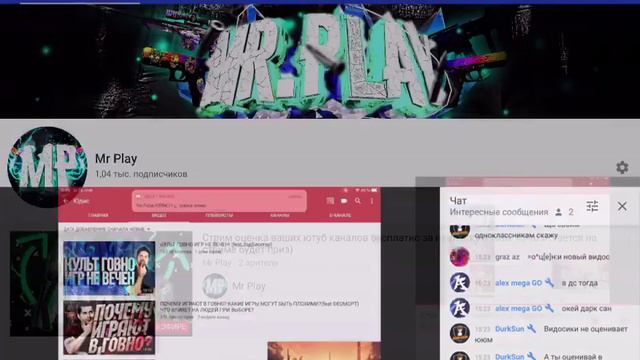Click 'alex mega GO' name on 'окей дарк сан'
This screenshot has width=640, height=360.
(518, 309)
